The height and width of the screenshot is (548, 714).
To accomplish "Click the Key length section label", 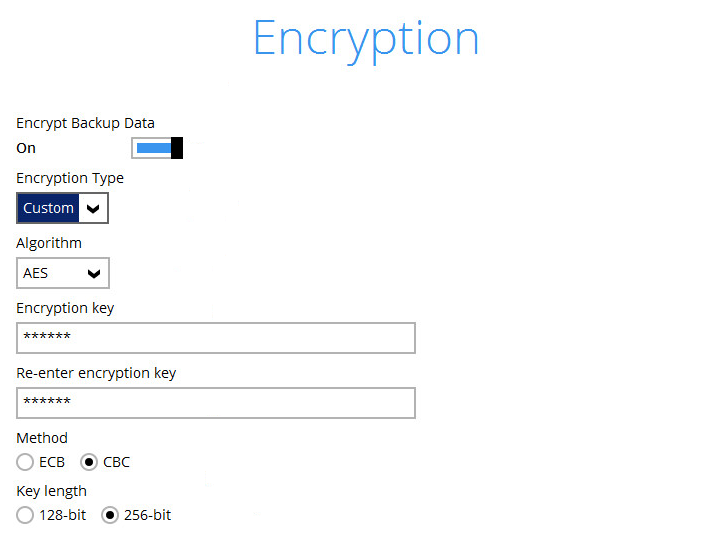I will tap(51, 491).
